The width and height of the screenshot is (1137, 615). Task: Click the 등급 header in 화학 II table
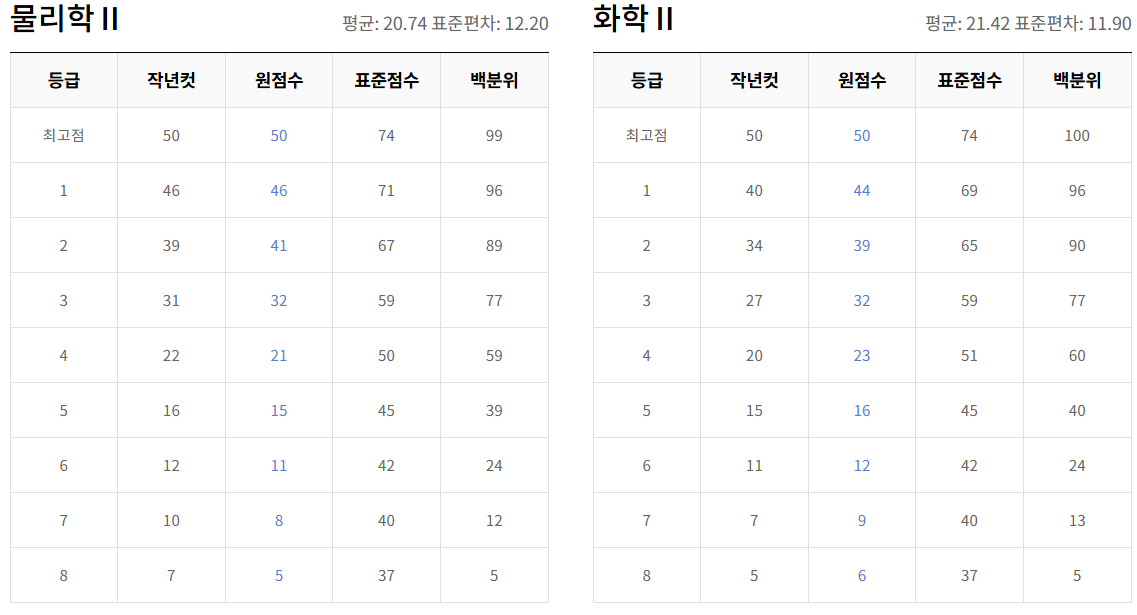(647, 81)
